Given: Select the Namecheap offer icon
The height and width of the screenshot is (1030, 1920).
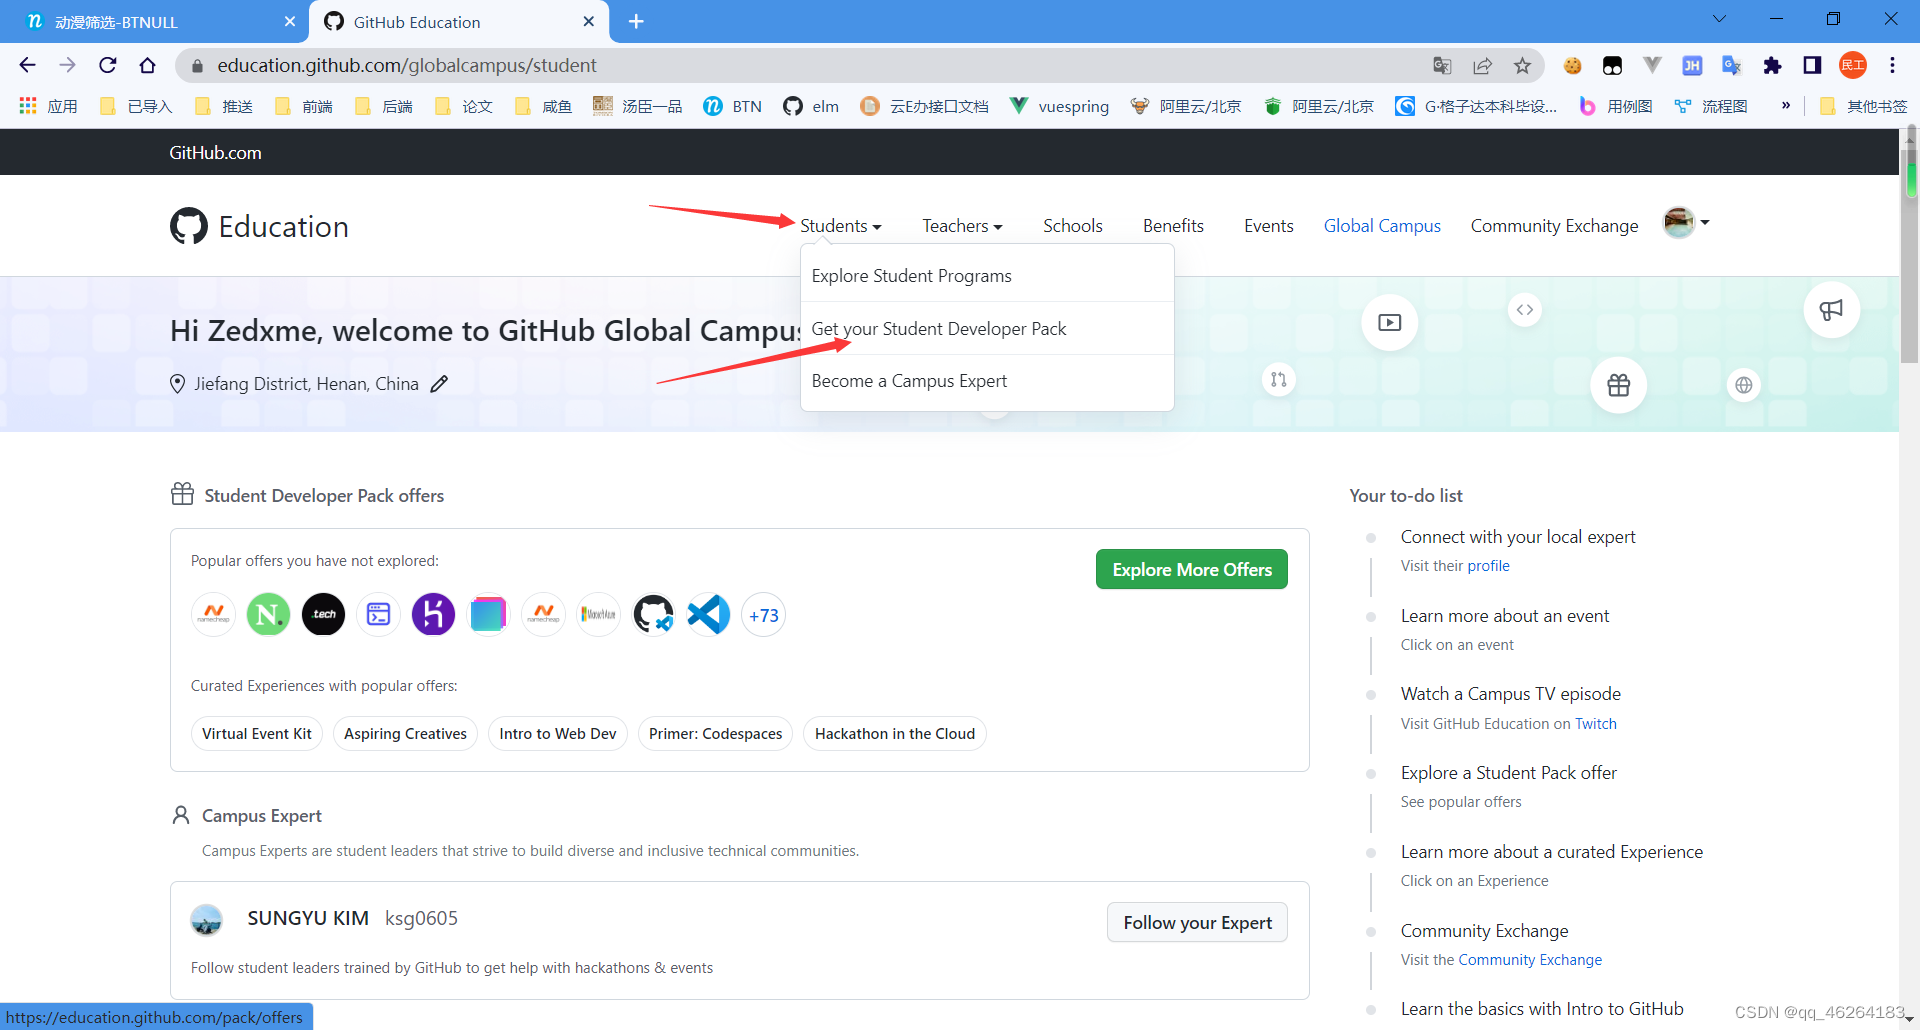Looking at the screenshot, I should [x=213, y=614].
